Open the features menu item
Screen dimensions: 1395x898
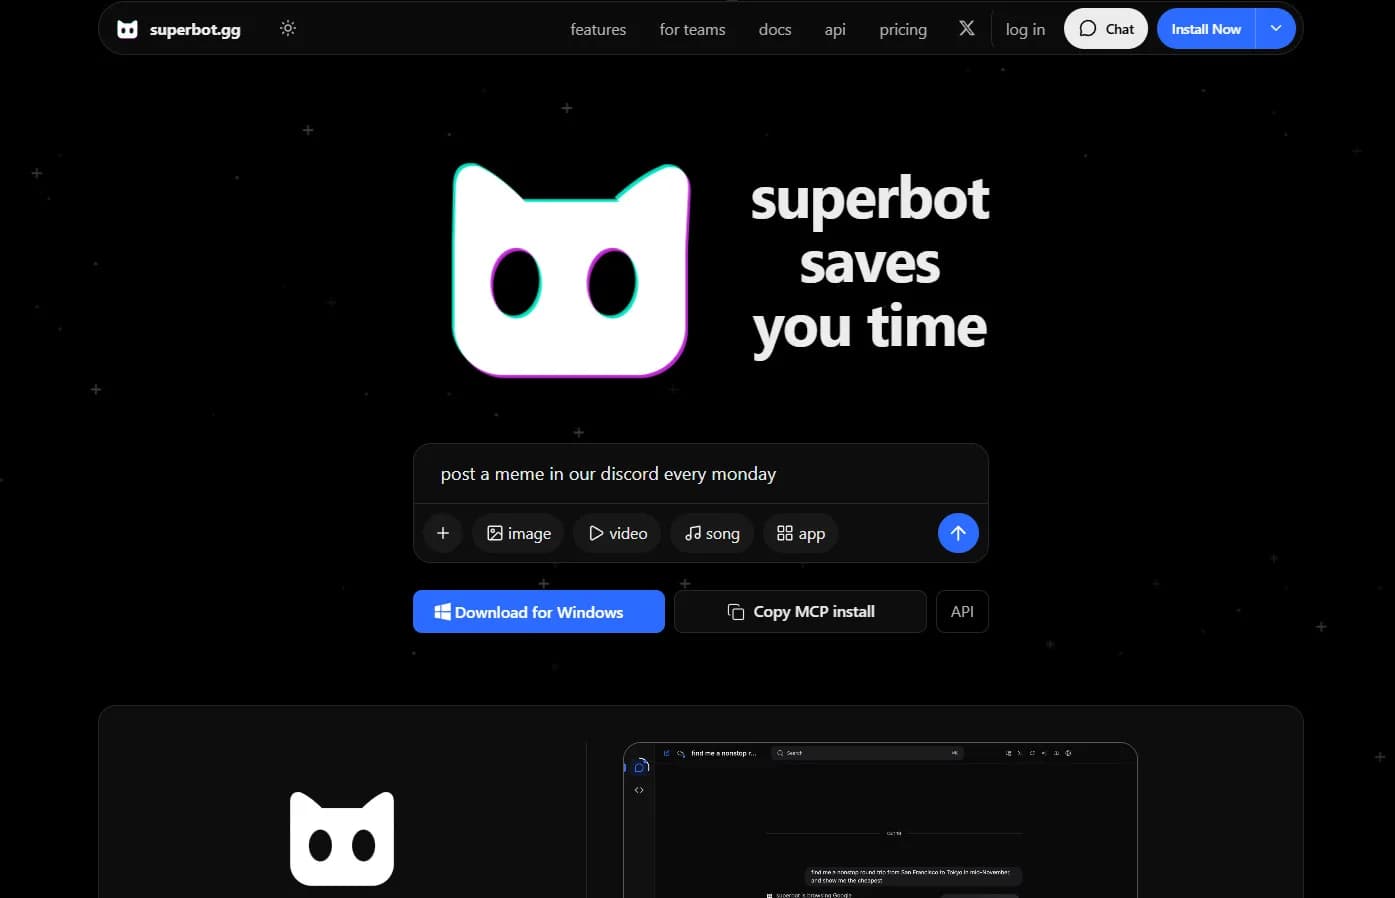tap(598, 29)
